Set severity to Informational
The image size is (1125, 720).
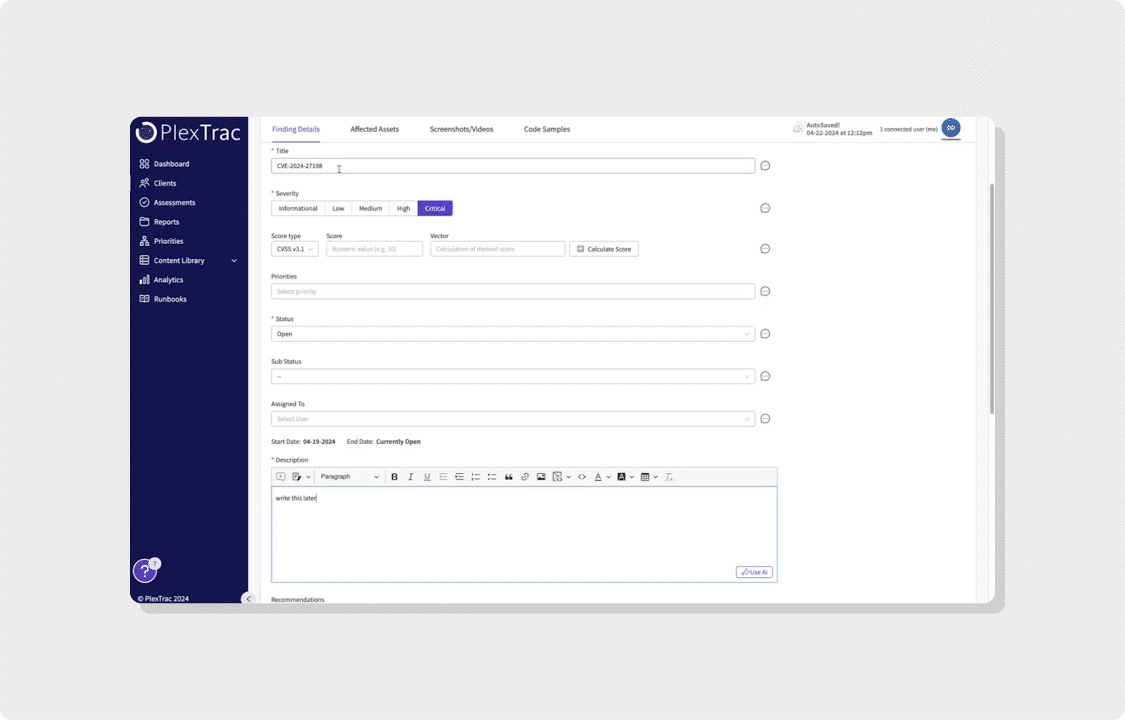point(298,209)
